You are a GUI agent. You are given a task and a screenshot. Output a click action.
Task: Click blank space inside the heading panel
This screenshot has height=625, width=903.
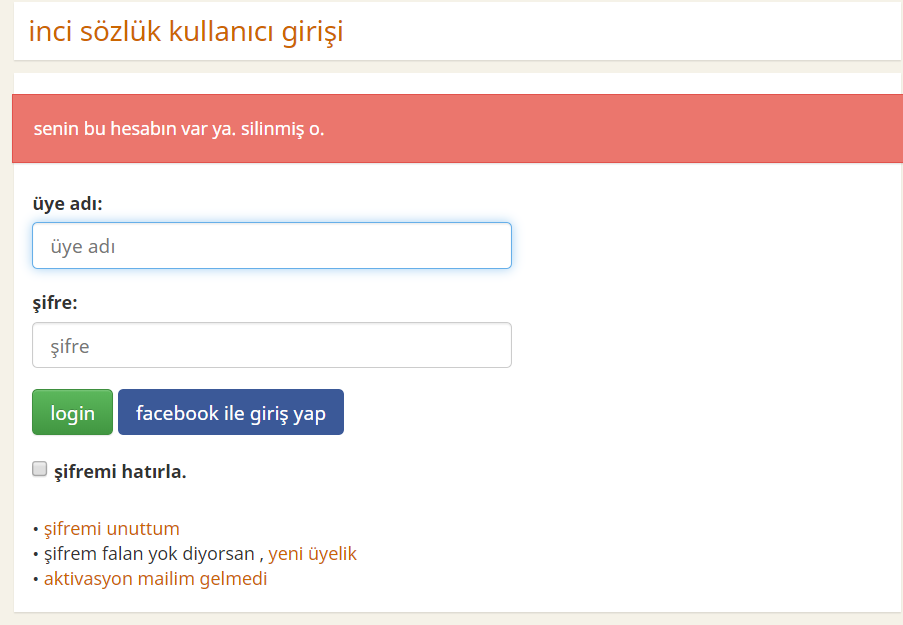click(622, 31)
